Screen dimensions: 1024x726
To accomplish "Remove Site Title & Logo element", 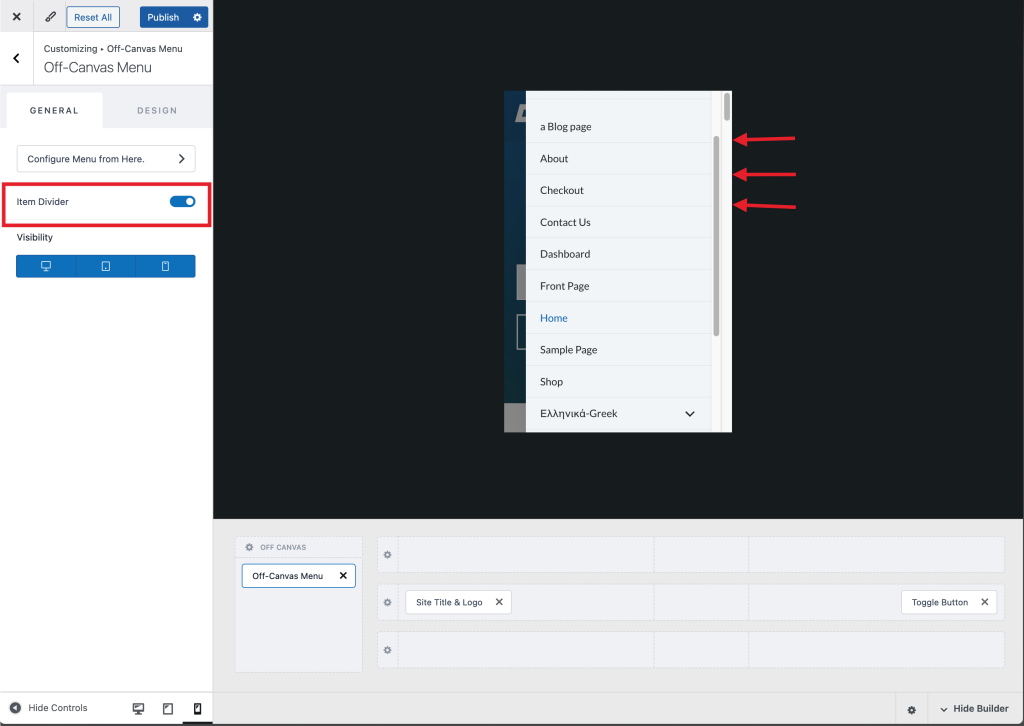I will point(499,602).
